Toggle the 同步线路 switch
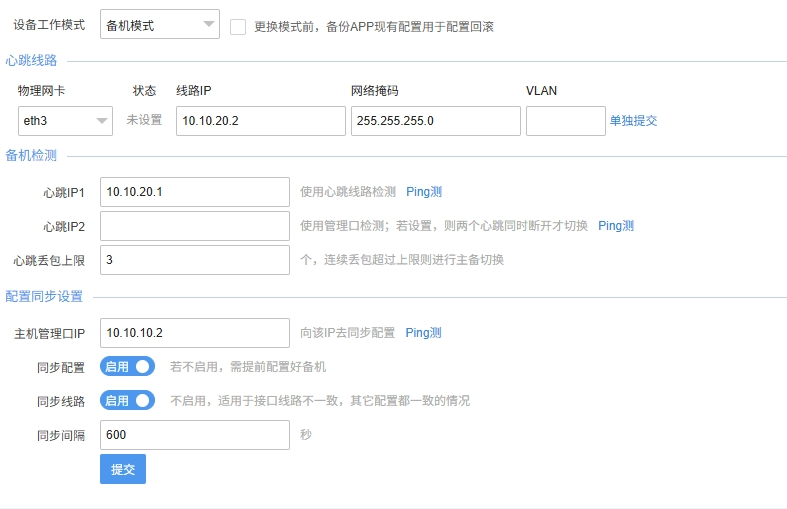The image size is (787, 509). pyautogui.click(x=127, y=401)
